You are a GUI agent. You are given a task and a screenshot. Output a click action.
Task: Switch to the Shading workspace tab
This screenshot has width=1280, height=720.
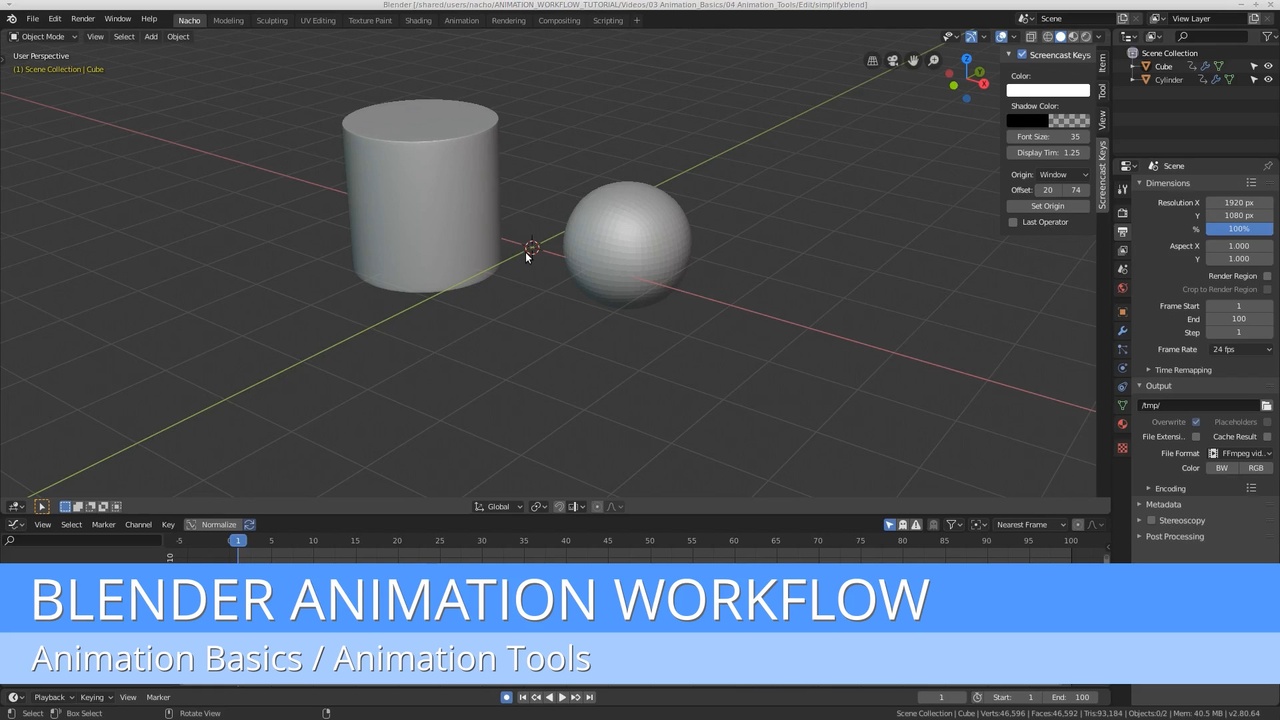coord(418,21)
